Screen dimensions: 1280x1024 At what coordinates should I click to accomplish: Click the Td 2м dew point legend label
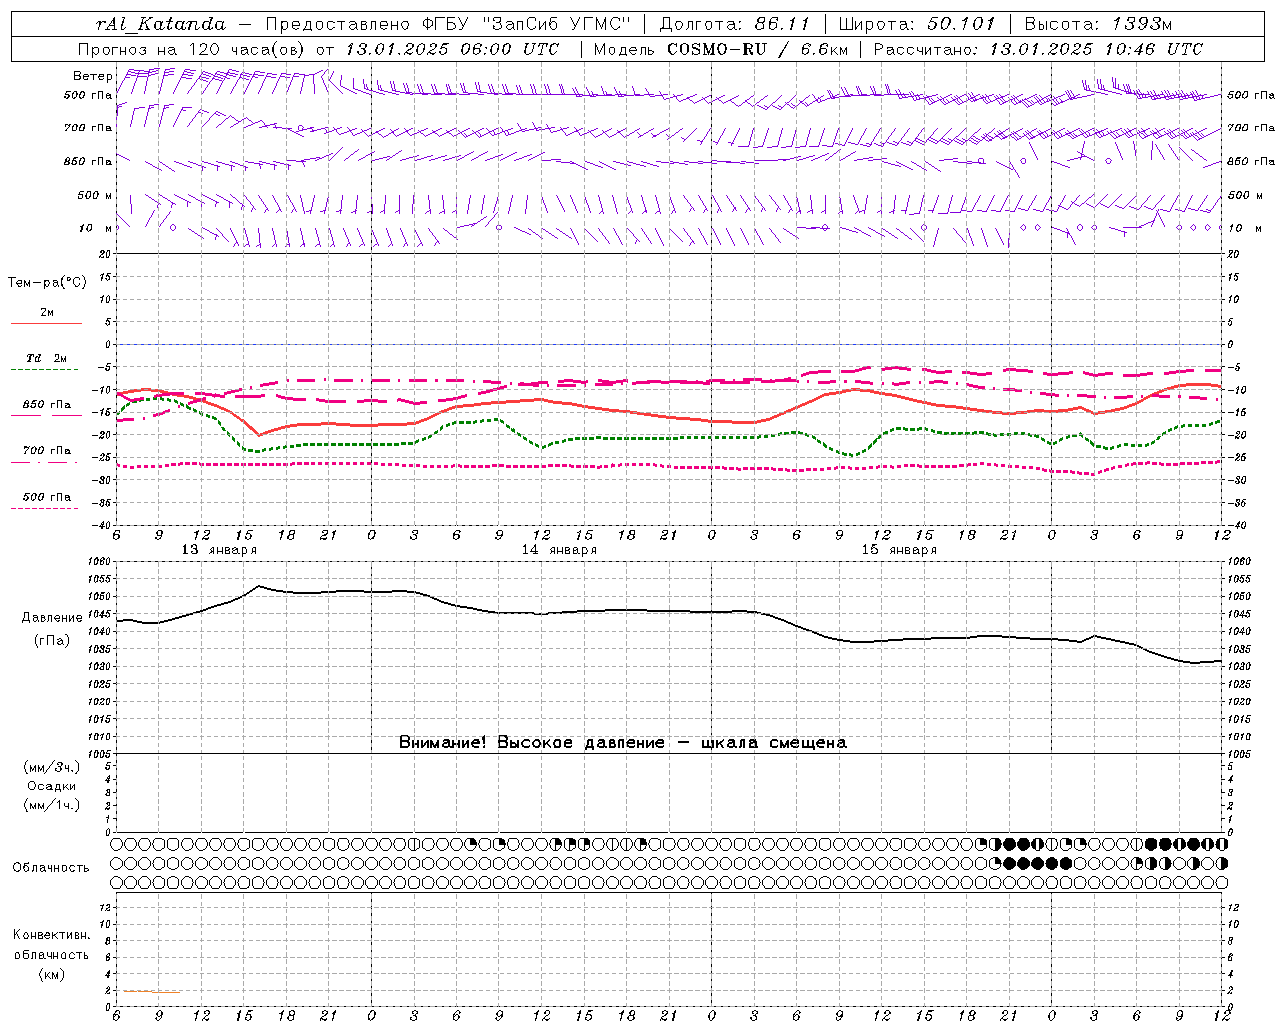coord(47,358)
